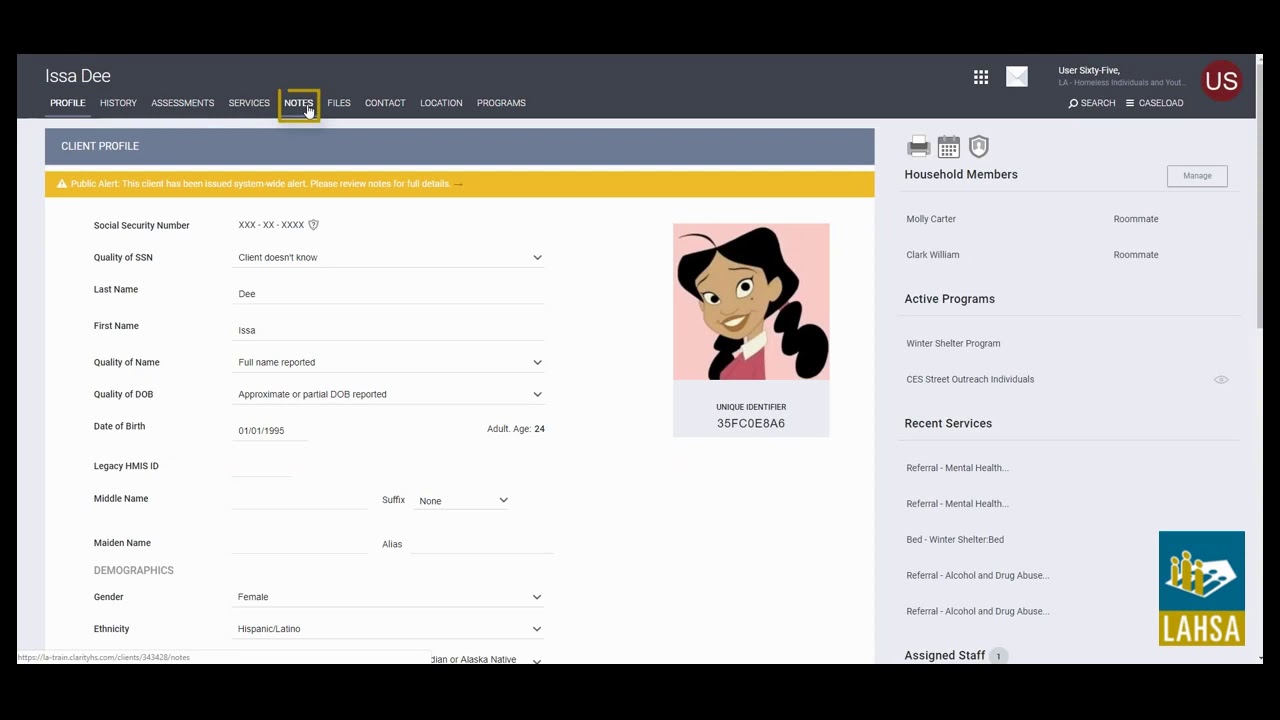Open the calendar icon beside printer
This screenshot has width=1280, height=720.
coord(949,147)
